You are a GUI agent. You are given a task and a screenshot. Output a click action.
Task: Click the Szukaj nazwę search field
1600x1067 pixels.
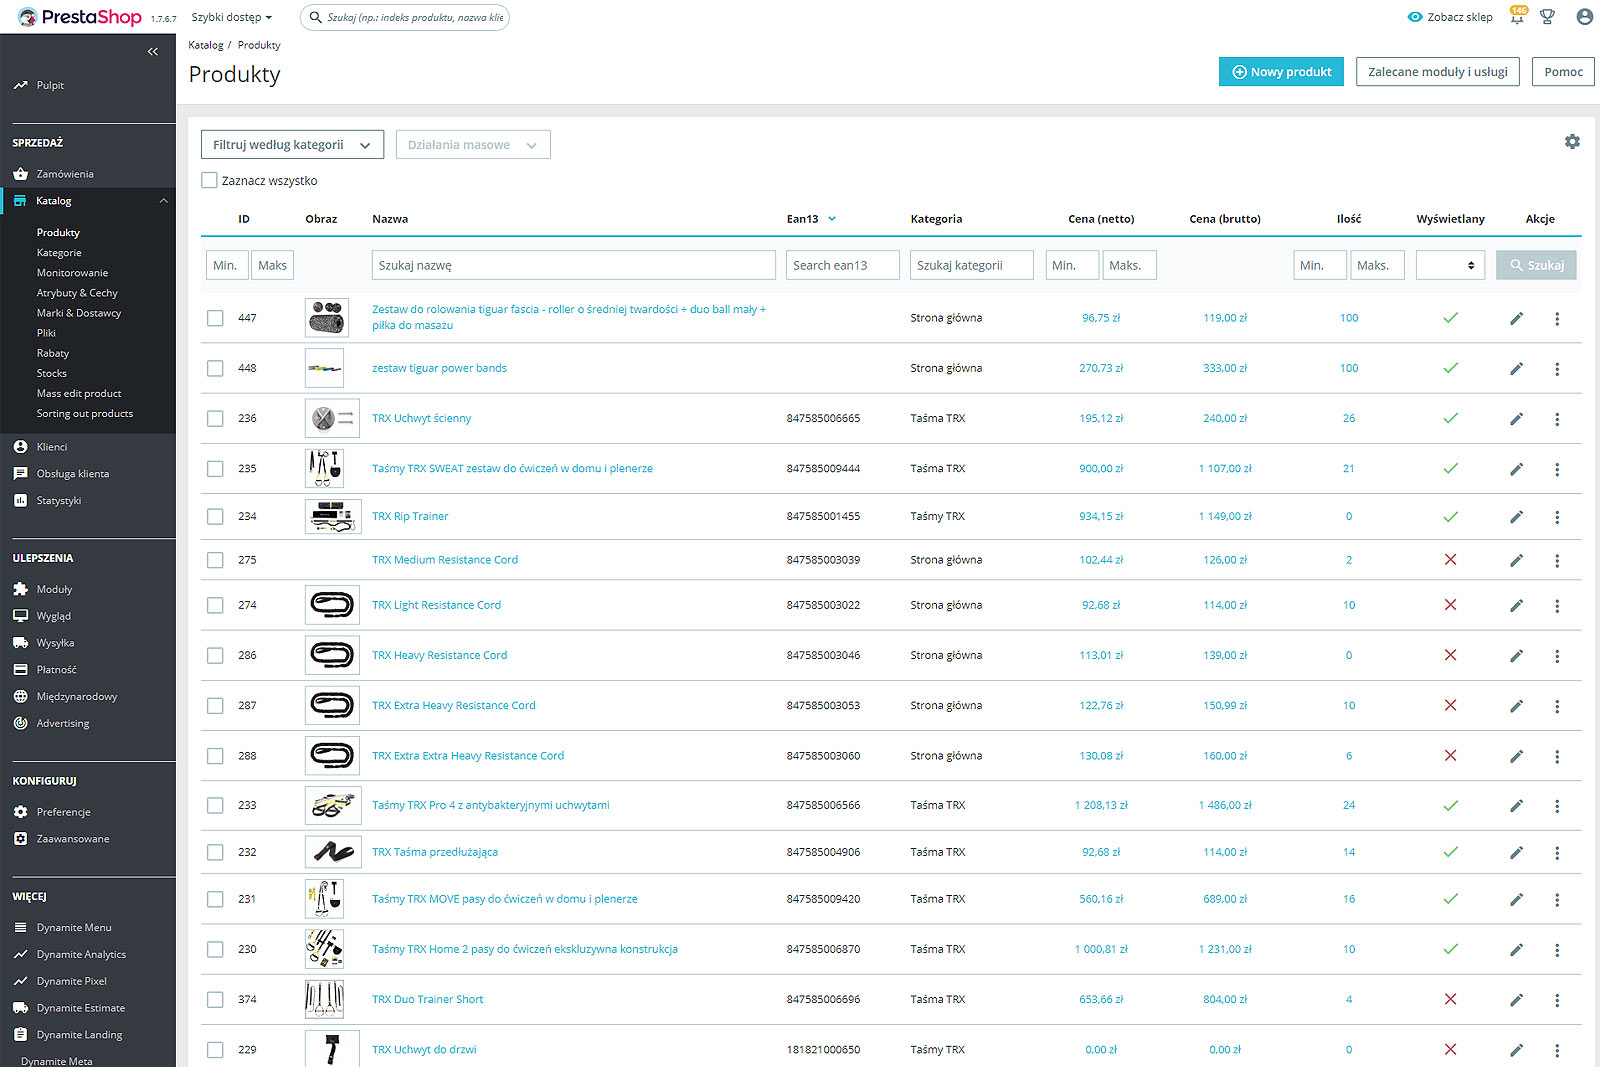573,265
